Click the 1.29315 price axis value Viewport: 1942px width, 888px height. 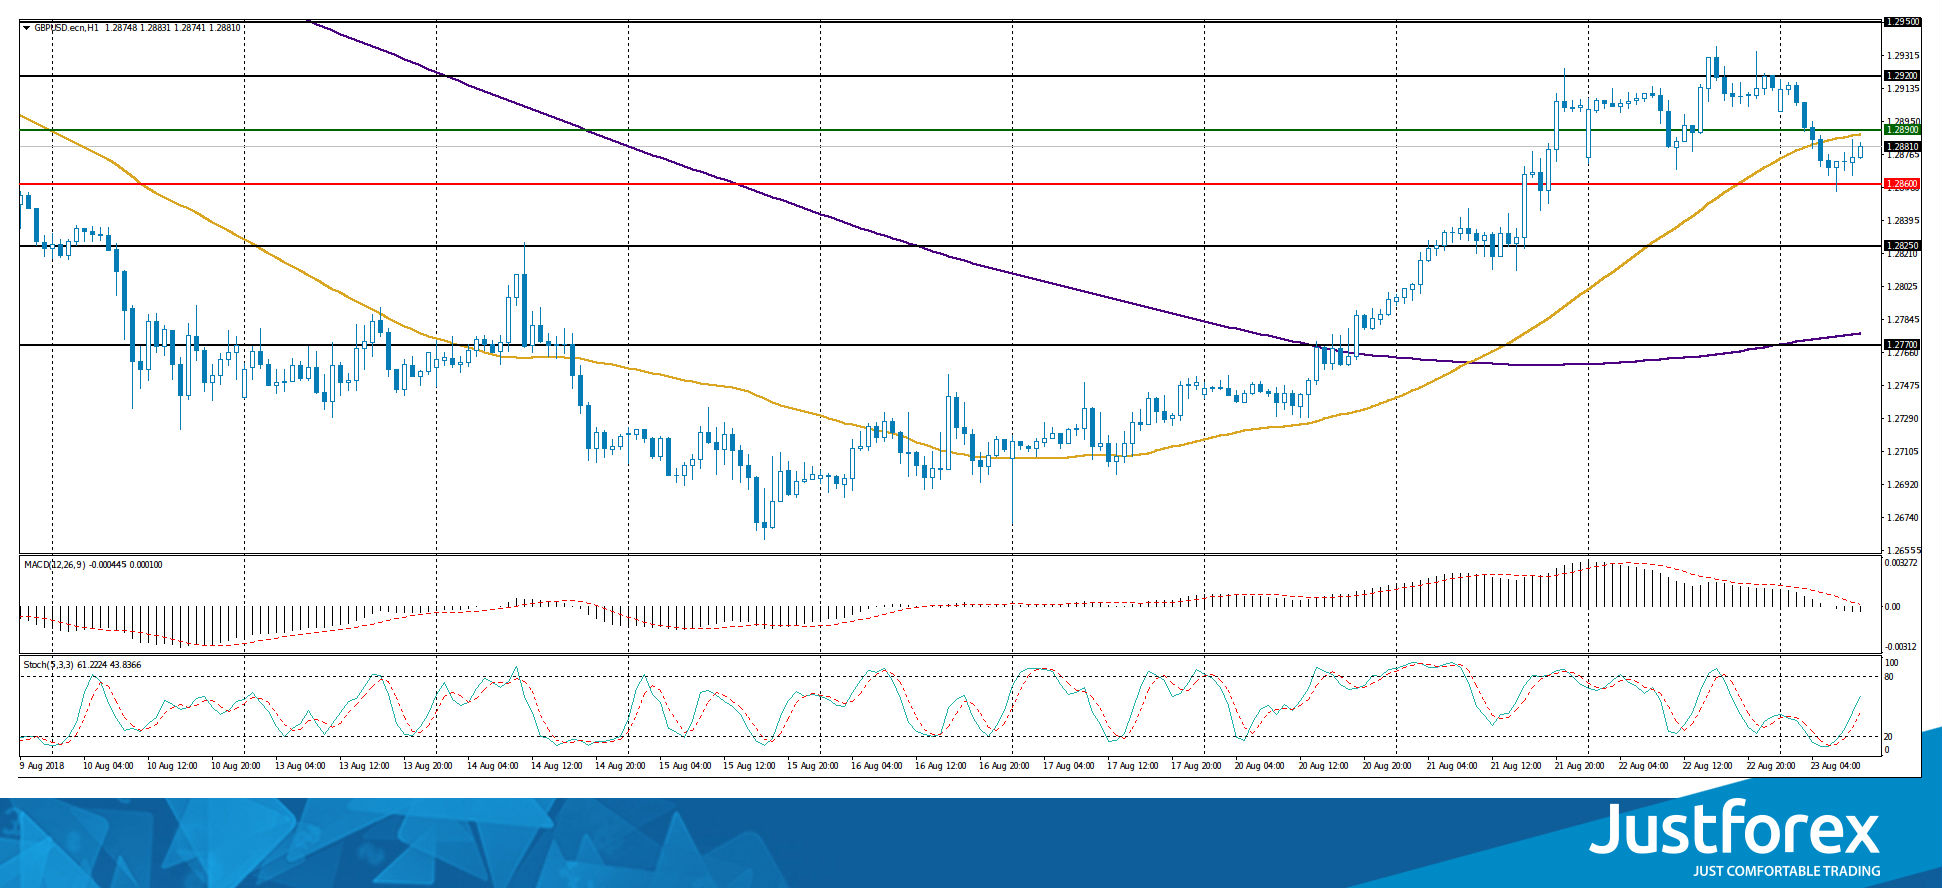point(1902,56)
